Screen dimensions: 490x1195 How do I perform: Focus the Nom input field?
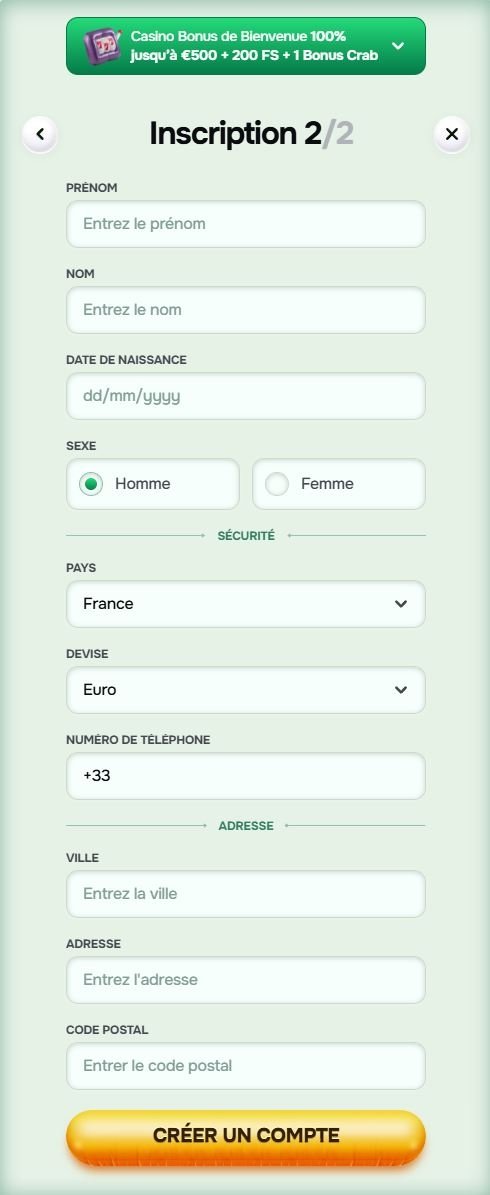245,310
